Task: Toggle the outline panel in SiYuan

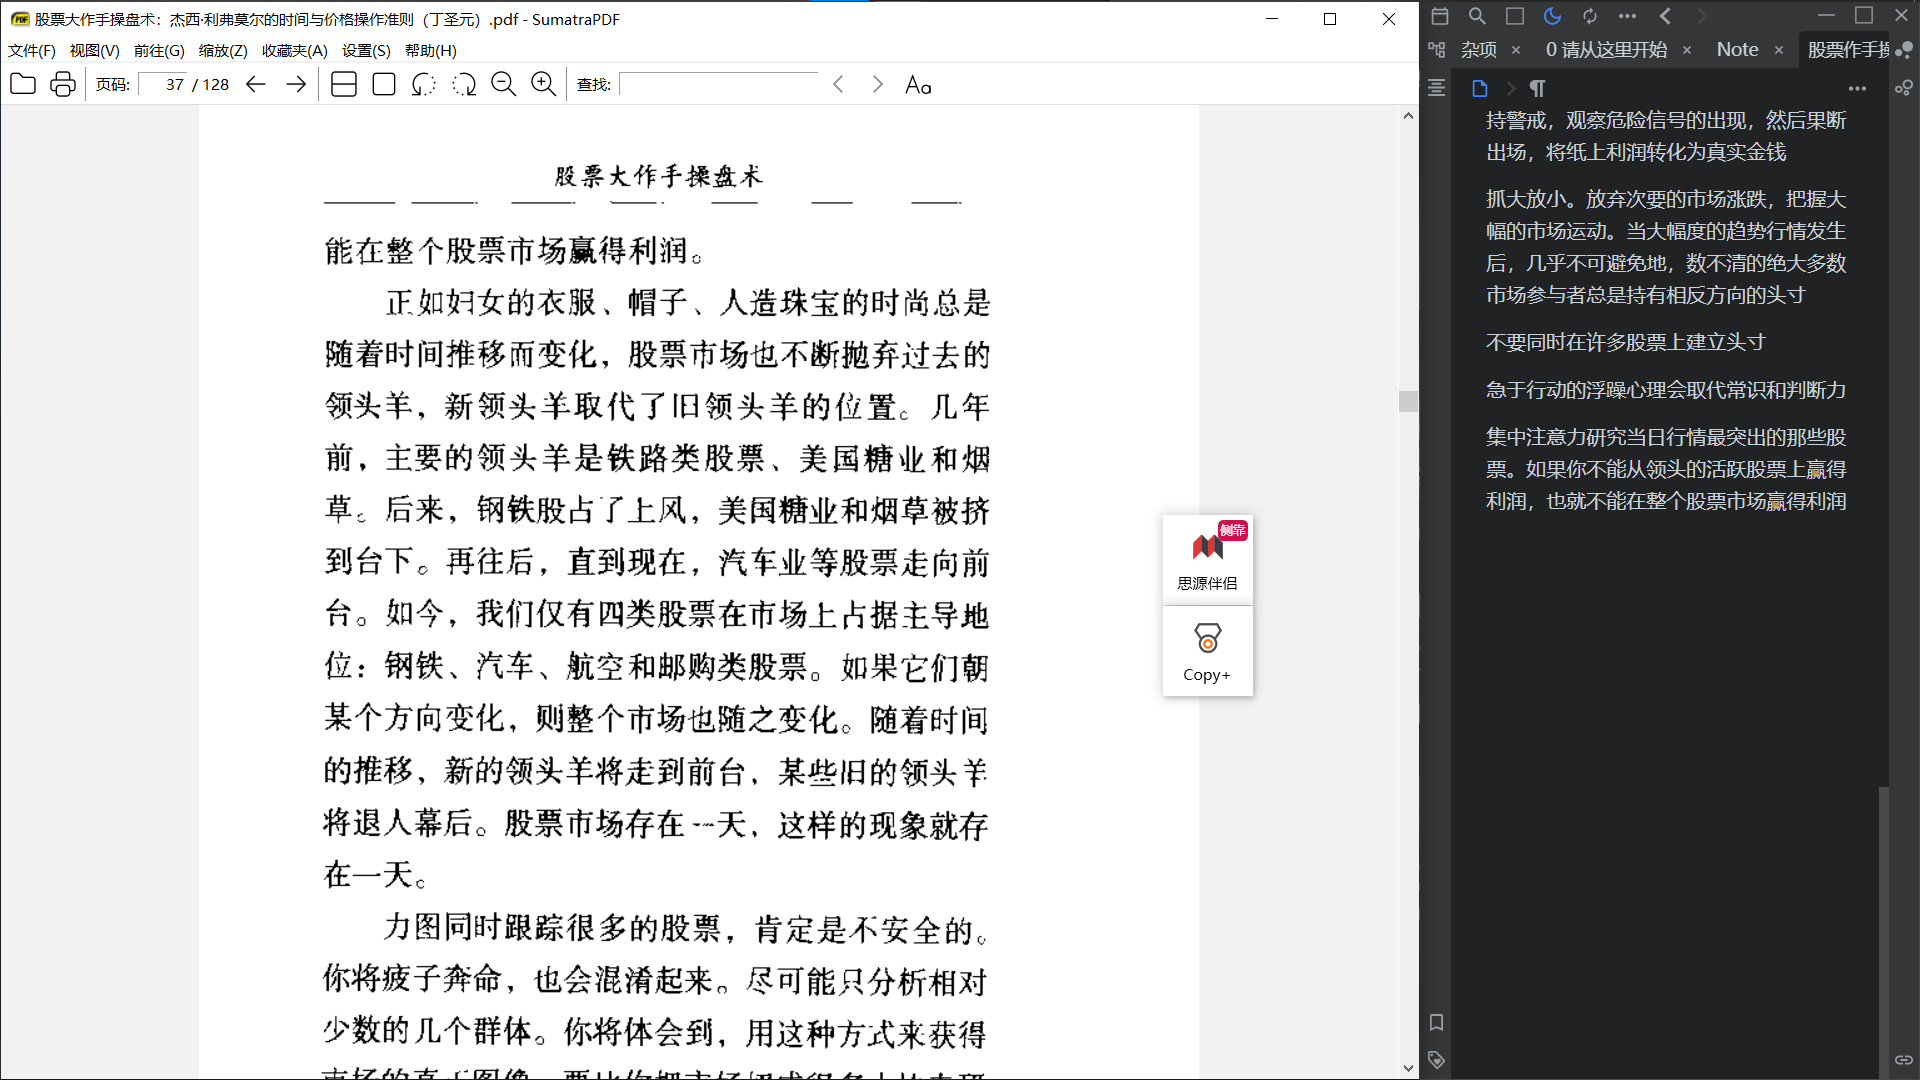Action: point(1435,88)
